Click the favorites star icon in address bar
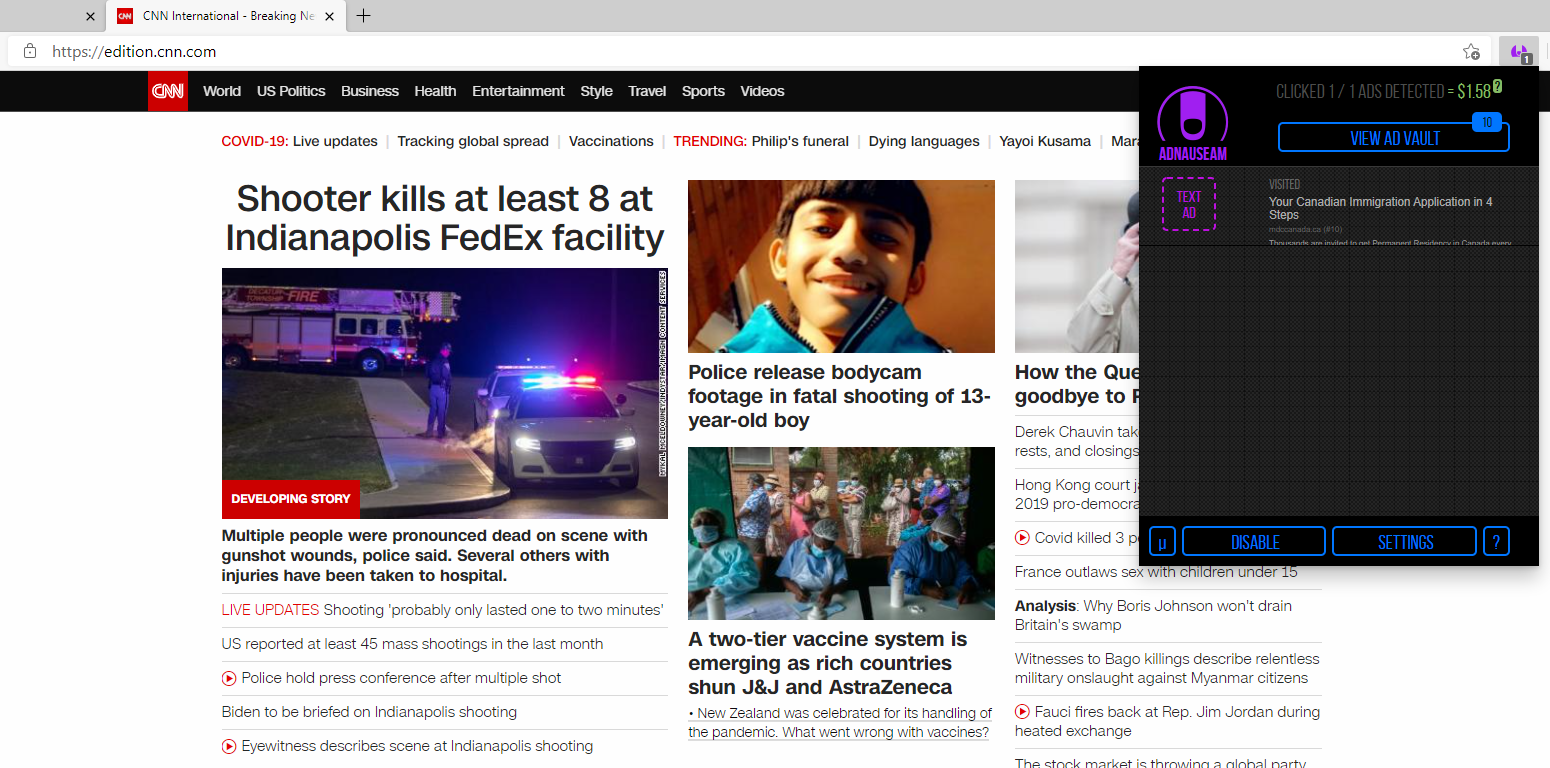1550x768 pixels. (1471, 52)
